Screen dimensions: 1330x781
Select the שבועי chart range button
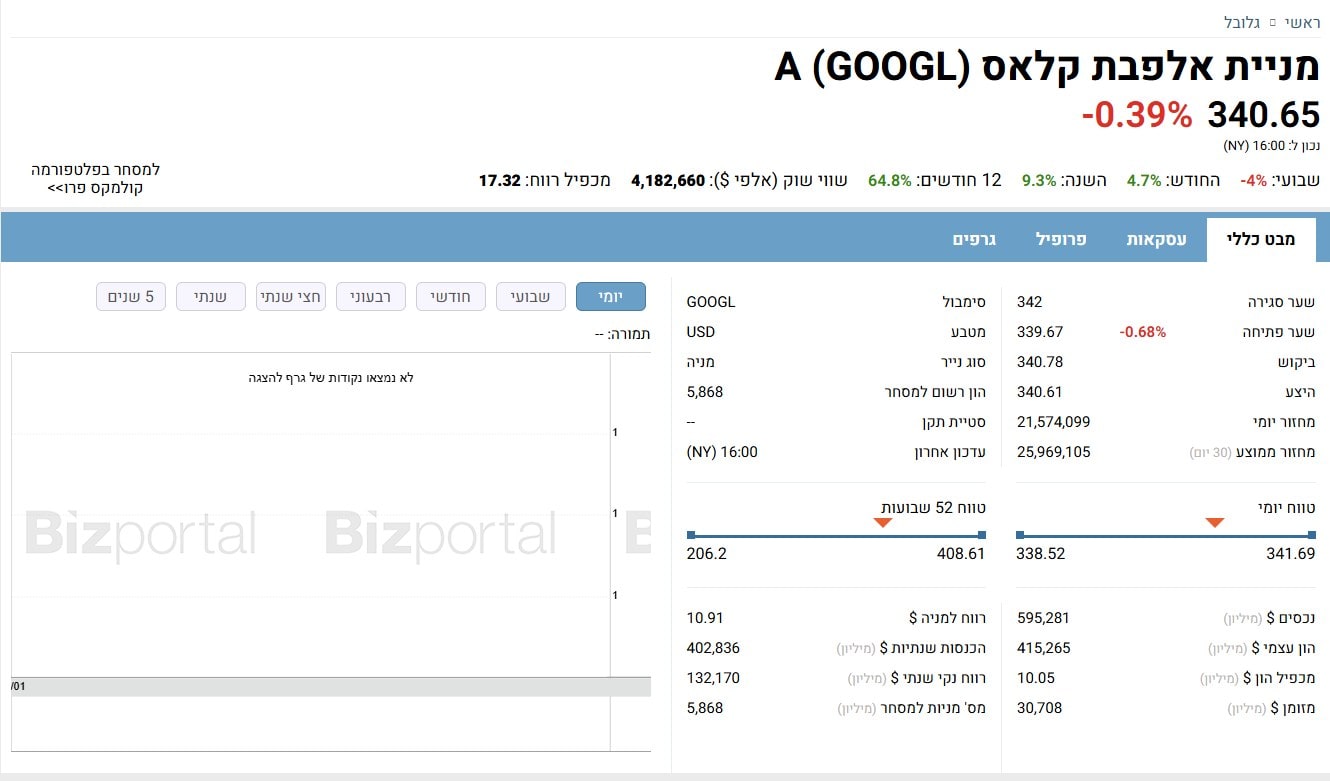click(531, 297)
